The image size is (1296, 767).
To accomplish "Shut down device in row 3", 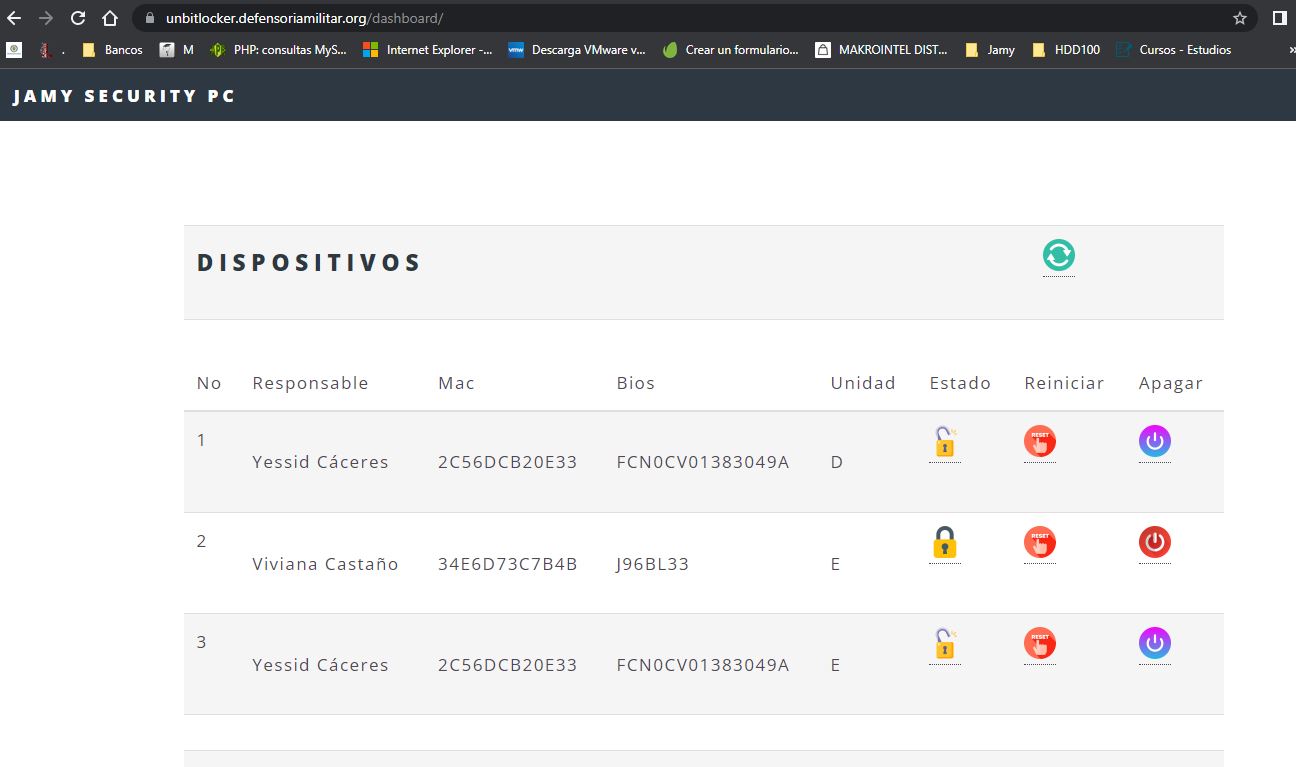I will [x=1154, y=644].
